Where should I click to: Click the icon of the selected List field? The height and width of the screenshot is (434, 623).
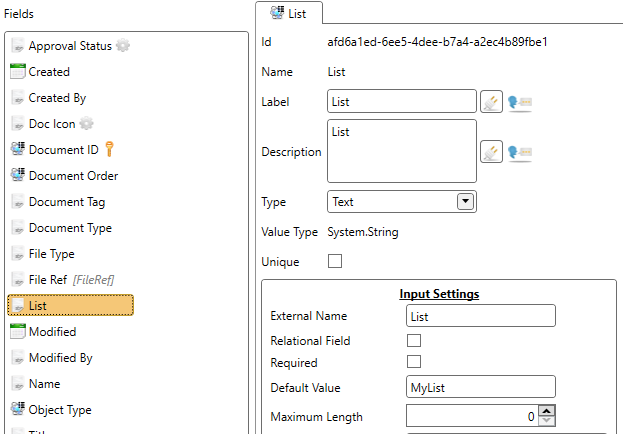point(17,306)
